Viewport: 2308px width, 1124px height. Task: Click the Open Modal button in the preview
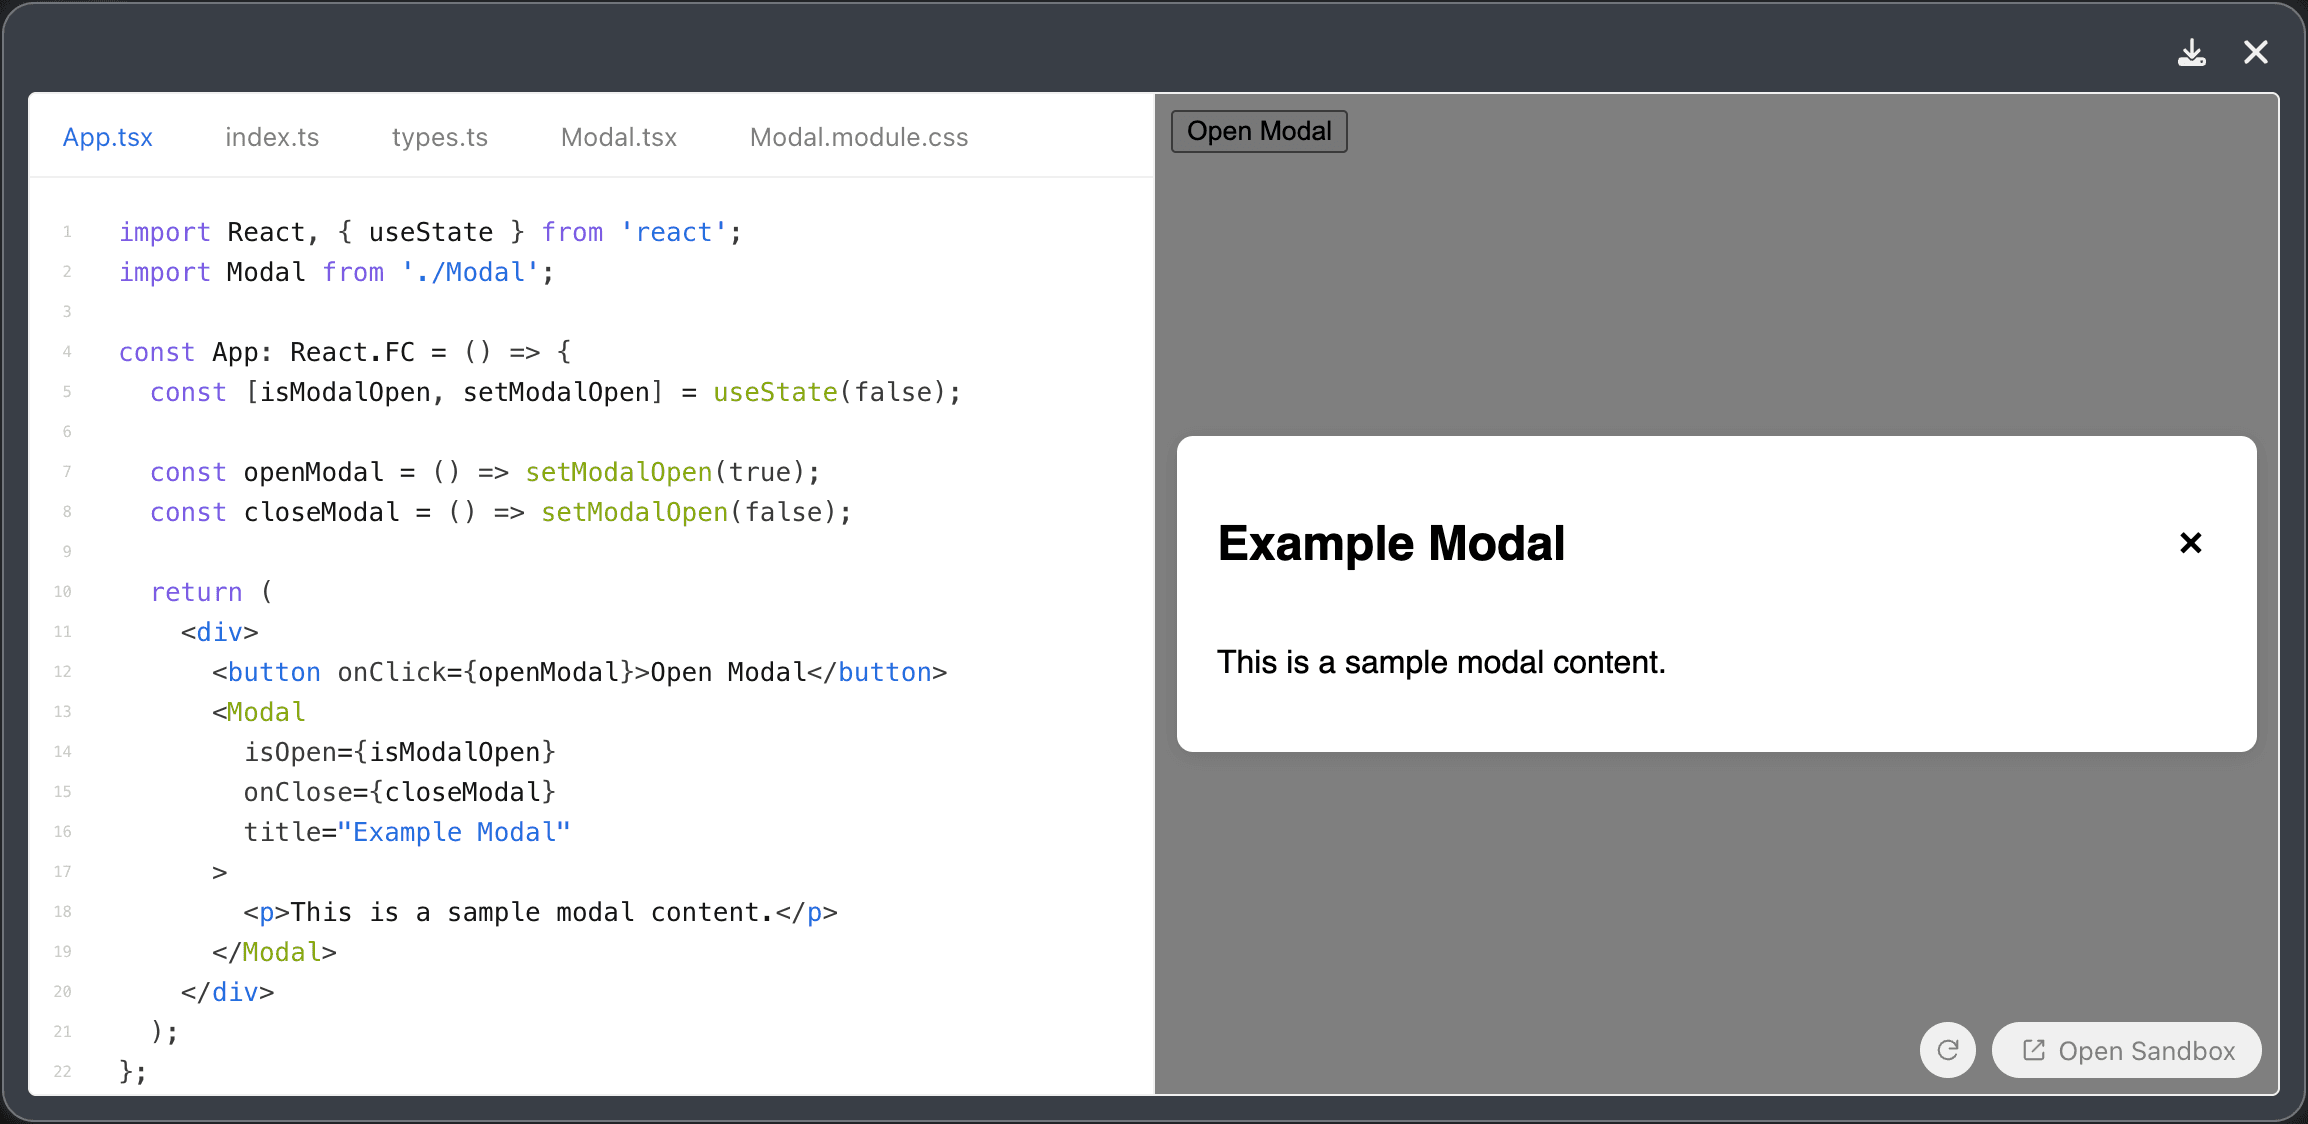(x=1257, y=131)
